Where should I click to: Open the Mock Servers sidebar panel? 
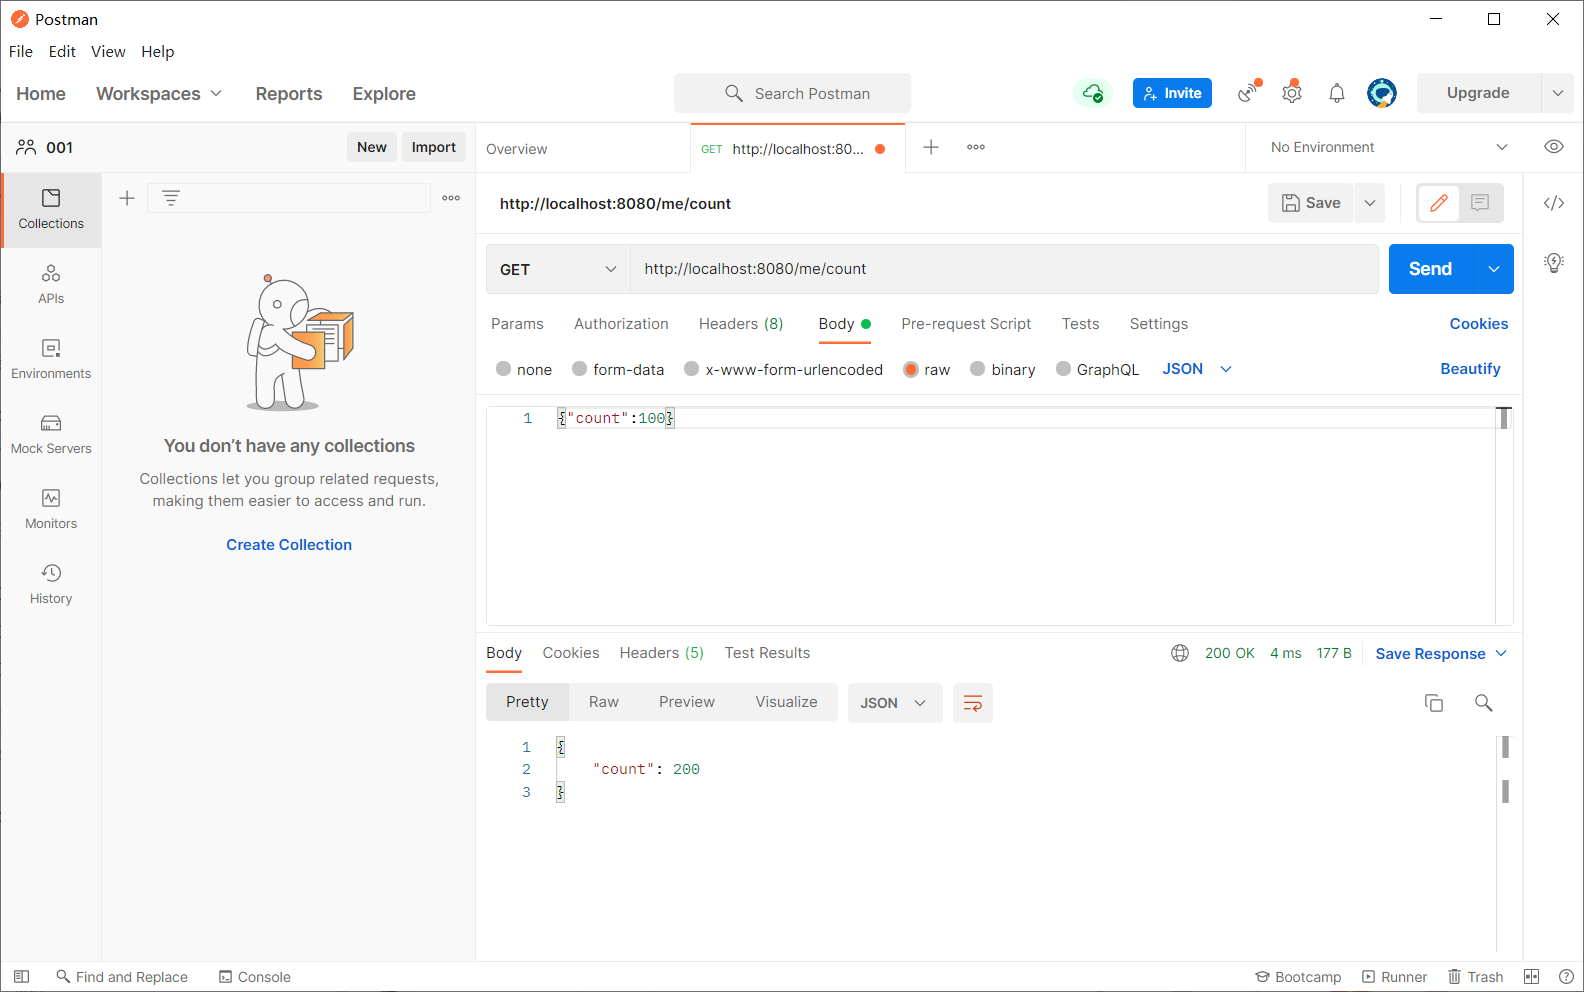coord(51,435)
